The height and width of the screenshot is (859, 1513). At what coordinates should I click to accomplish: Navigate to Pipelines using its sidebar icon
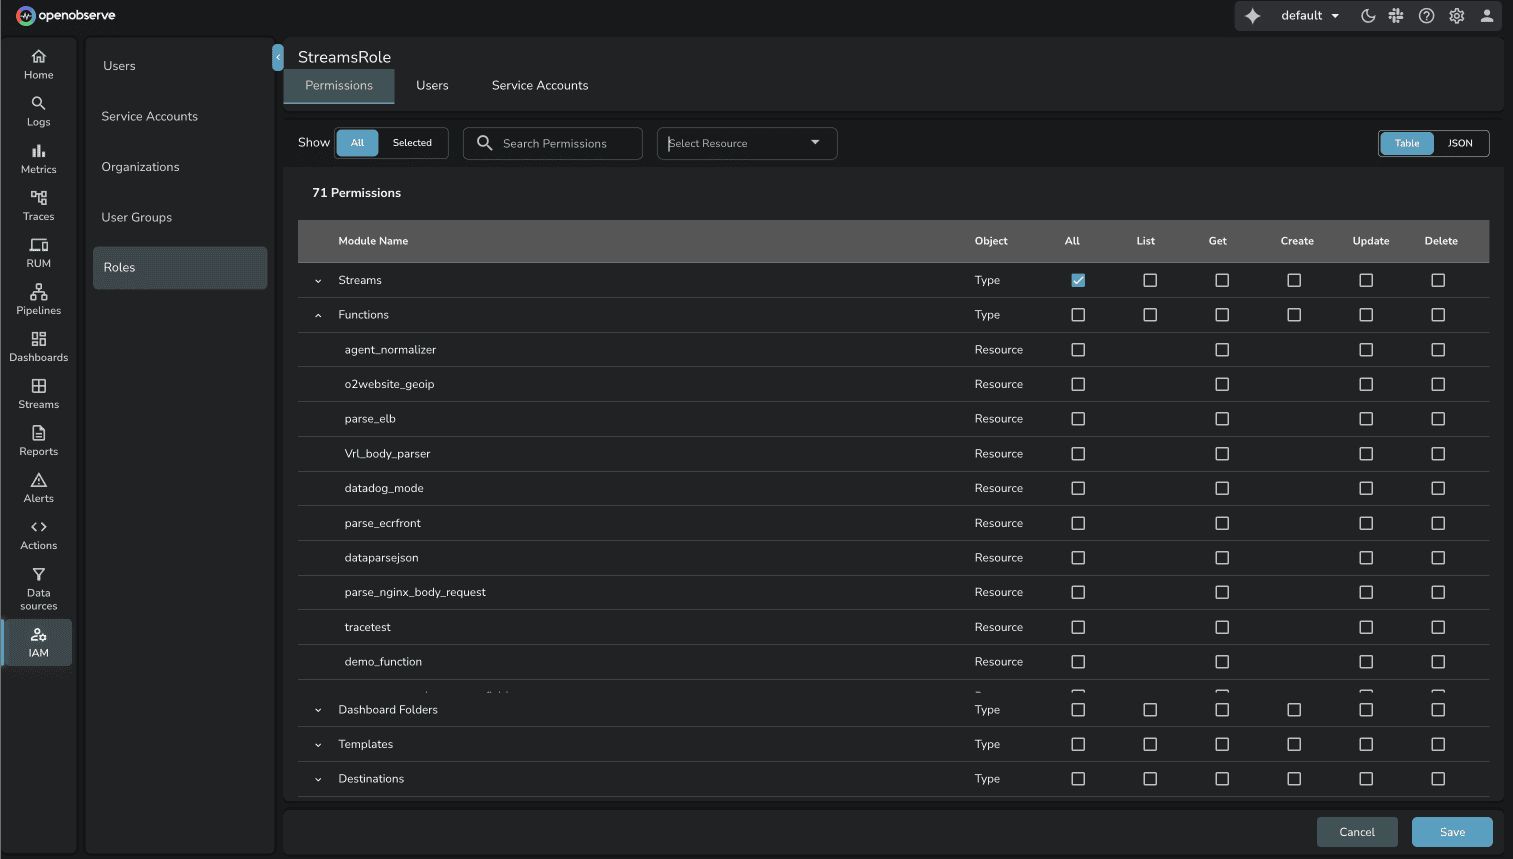tap(38, 298)
